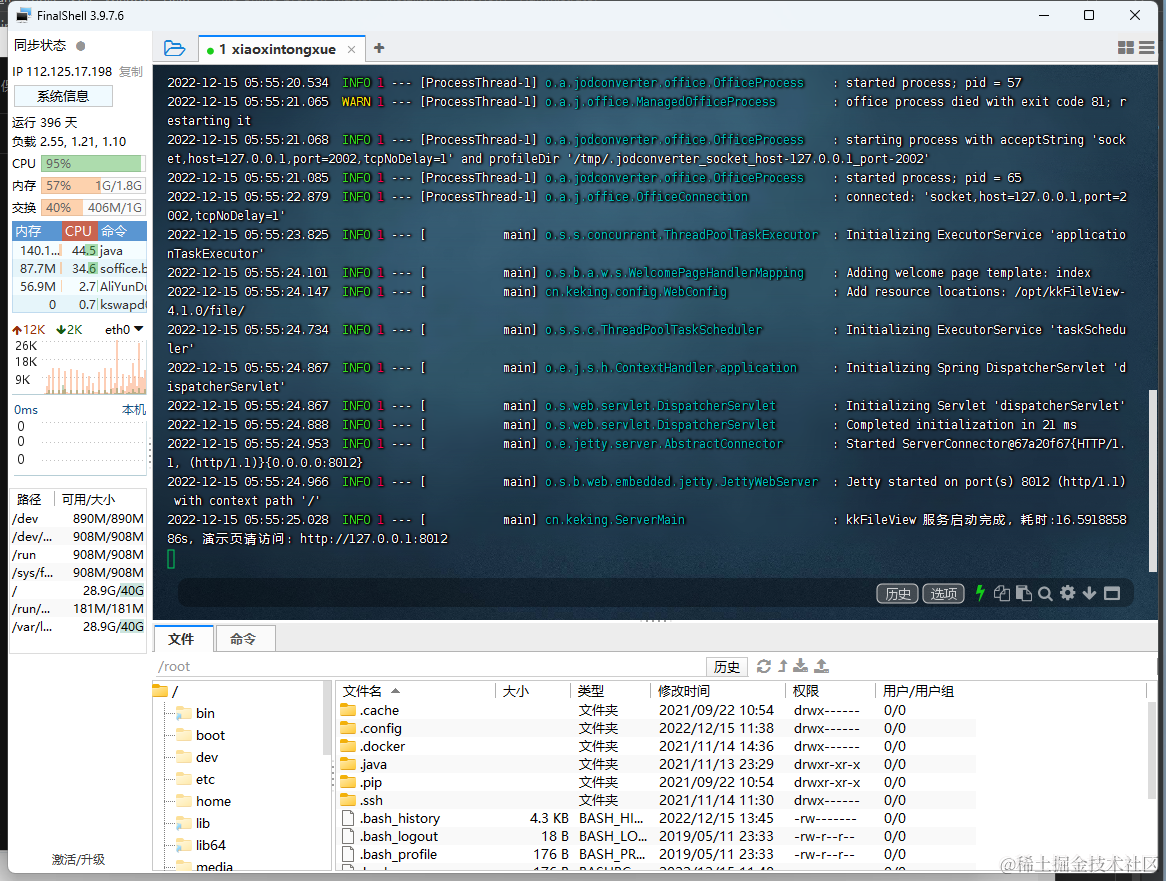
Task: Select the kswapd process row
Action: pyautogui.click(x=80, y=305)
